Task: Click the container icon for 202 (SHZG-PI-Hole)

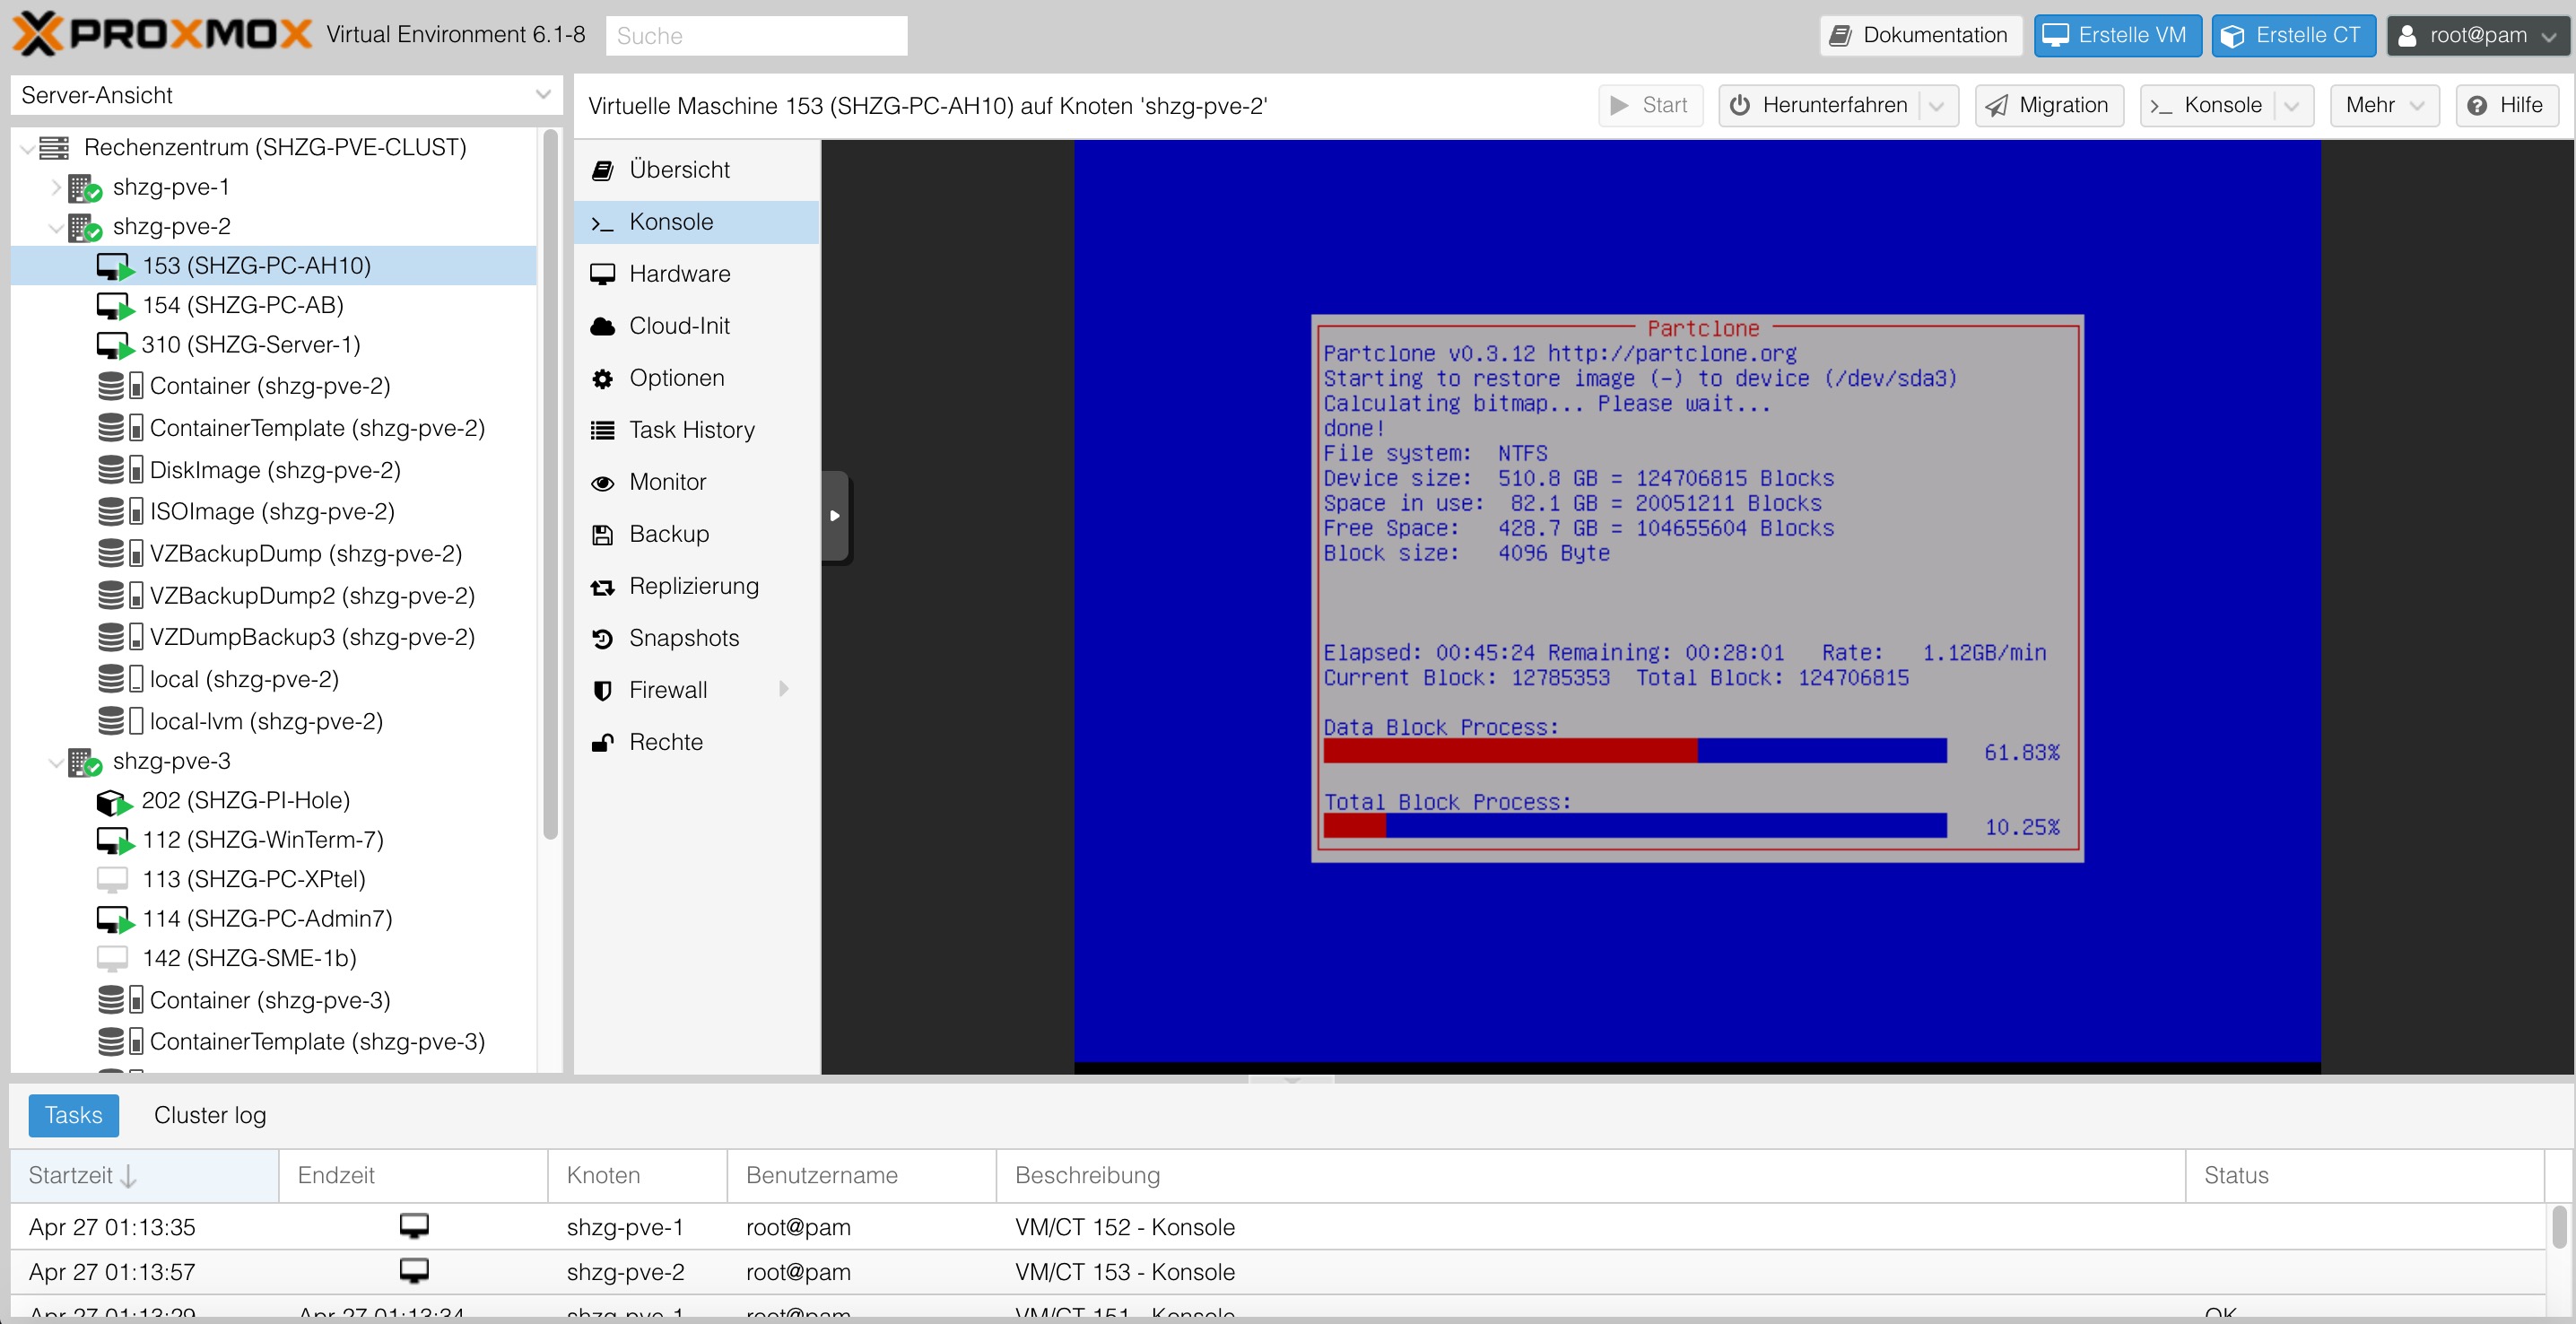Action: 114,801
